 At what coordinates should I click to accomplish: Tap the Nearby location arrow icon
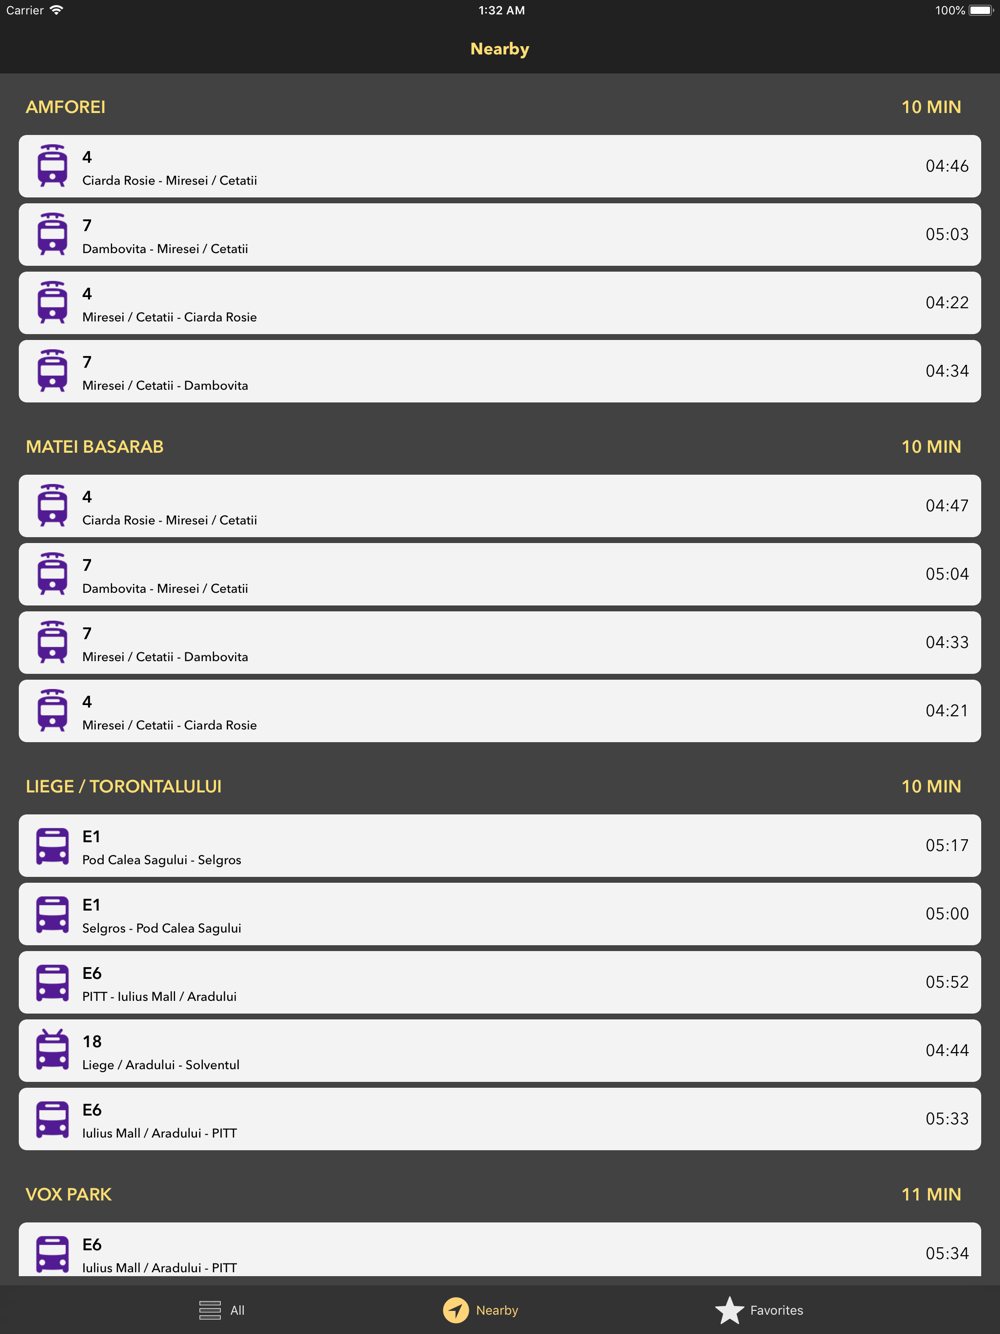click(x=456, y=1310)
